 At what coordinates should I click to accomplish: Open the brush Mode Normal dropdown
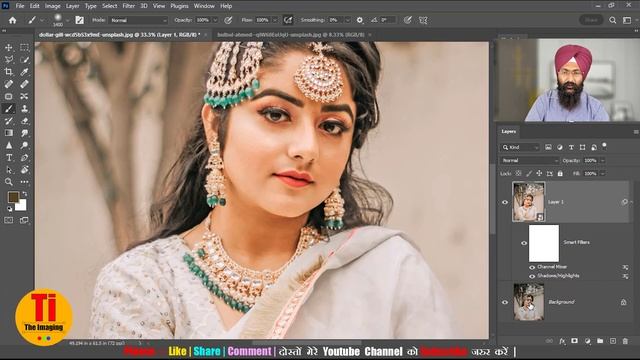tap(139, 20)
